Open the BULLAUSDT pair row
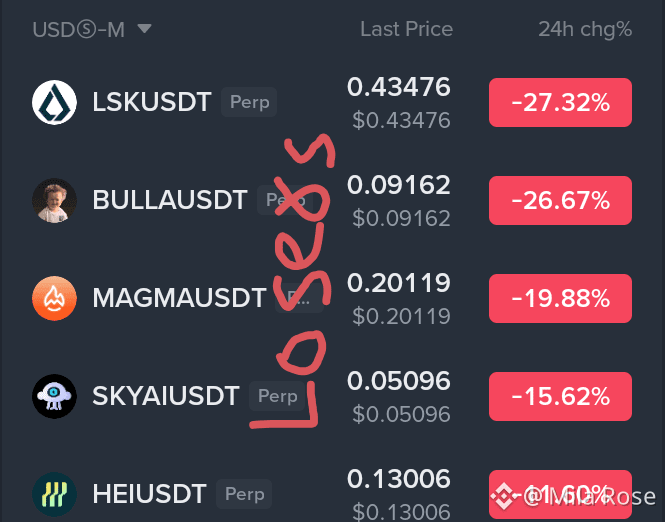The width and height of the screenshot is (665, 522). click(x=332, y=200)
